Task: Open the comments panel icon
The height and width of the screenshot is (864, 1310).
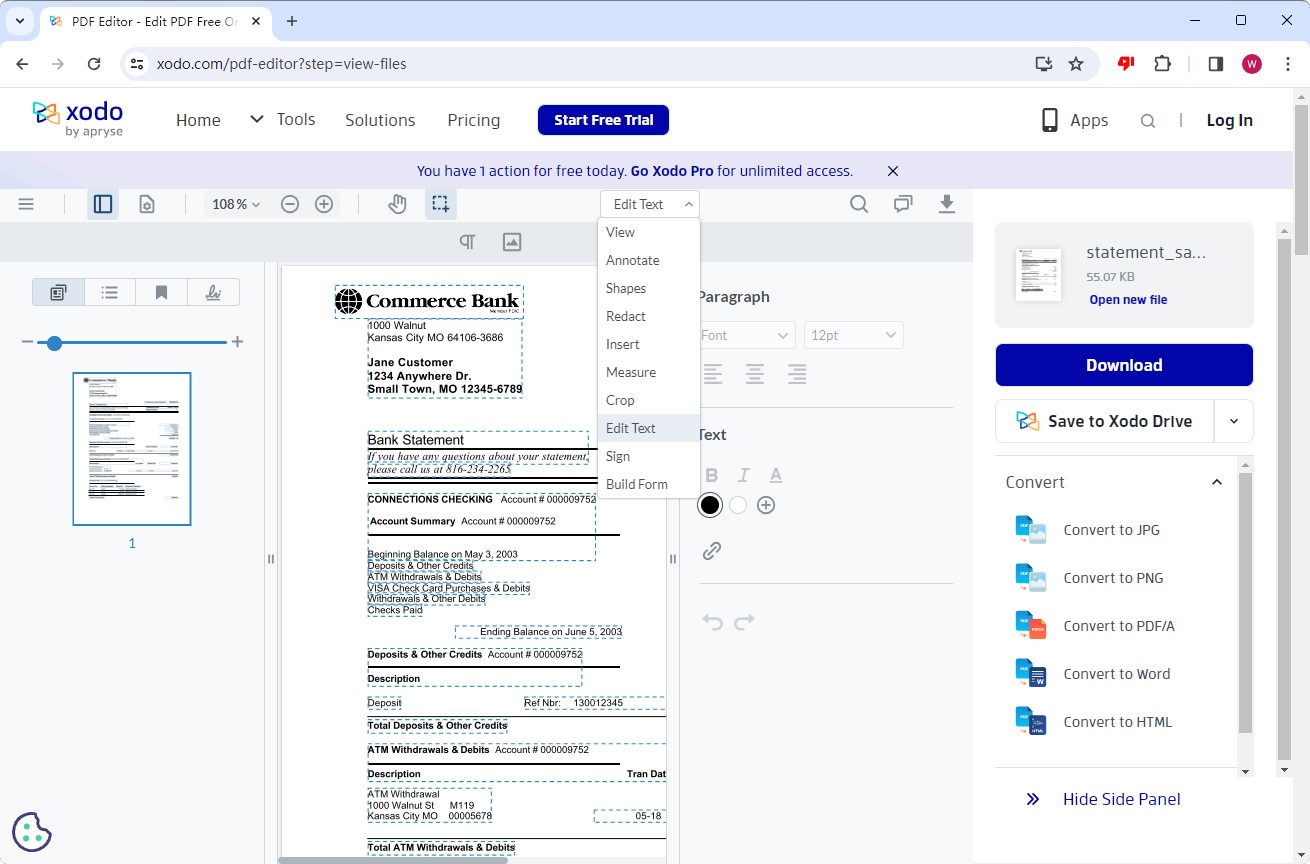Action: 903,204
